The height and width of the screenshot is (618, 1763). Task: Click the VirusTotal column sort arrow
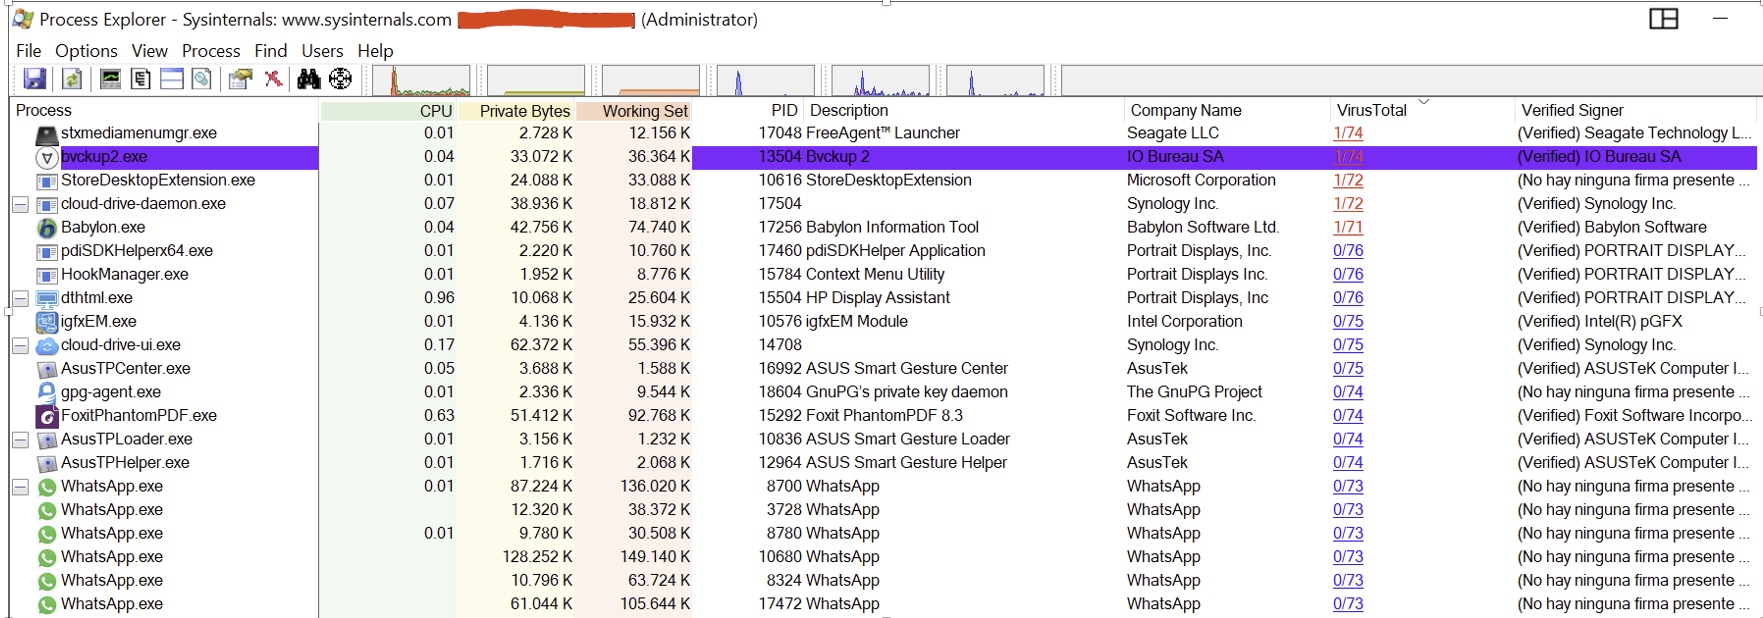click(1423, 102)
